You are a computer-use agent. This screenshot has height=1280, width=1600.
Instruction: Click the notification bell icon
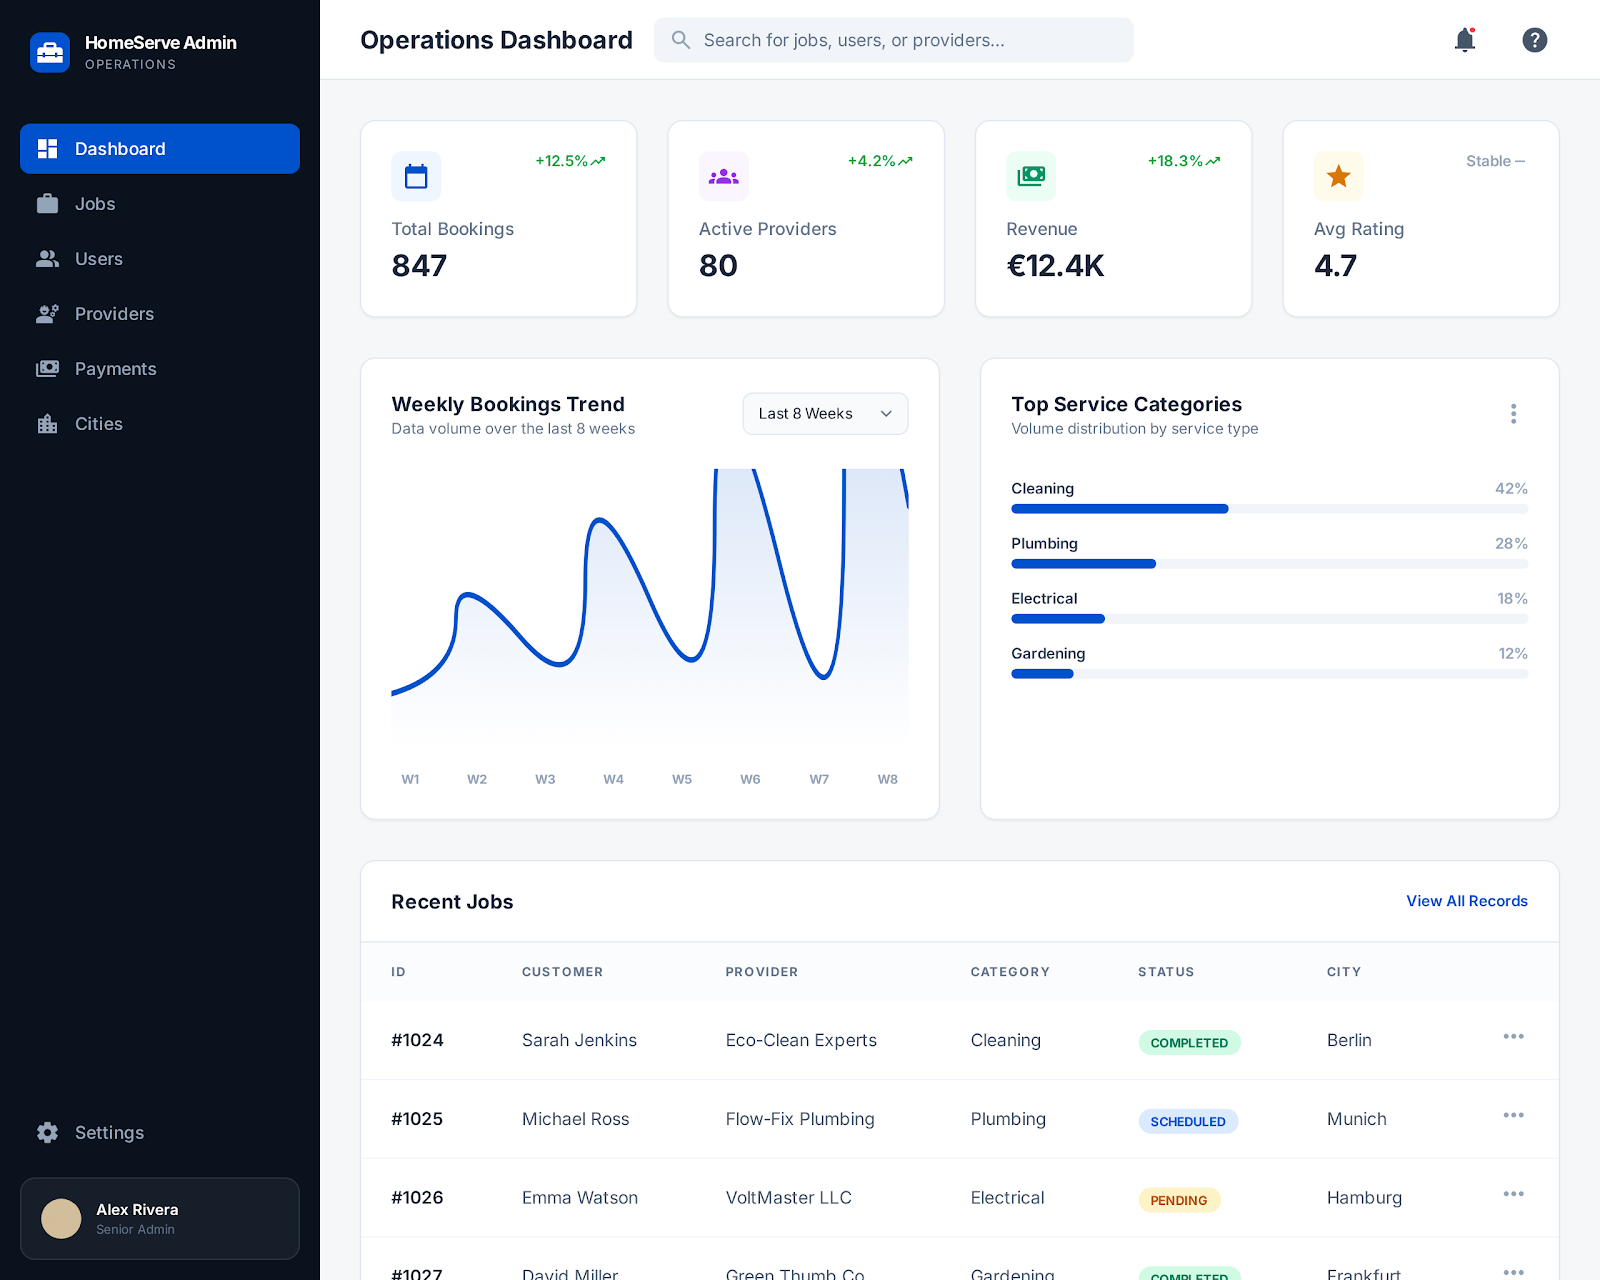1464,40
